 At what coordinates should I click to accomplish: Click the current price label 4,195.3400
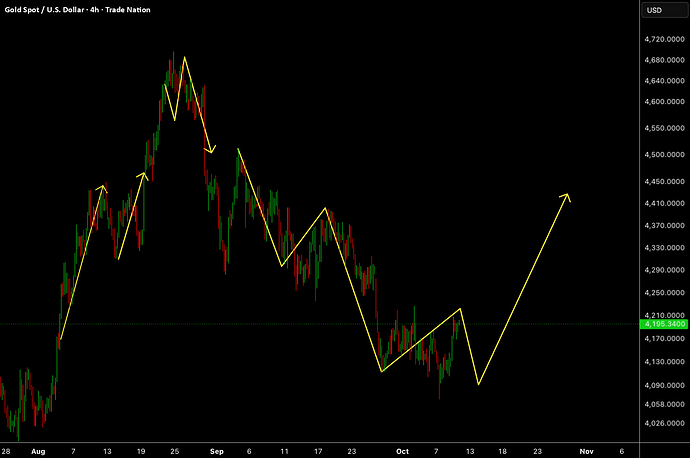[x=664, y=324]
